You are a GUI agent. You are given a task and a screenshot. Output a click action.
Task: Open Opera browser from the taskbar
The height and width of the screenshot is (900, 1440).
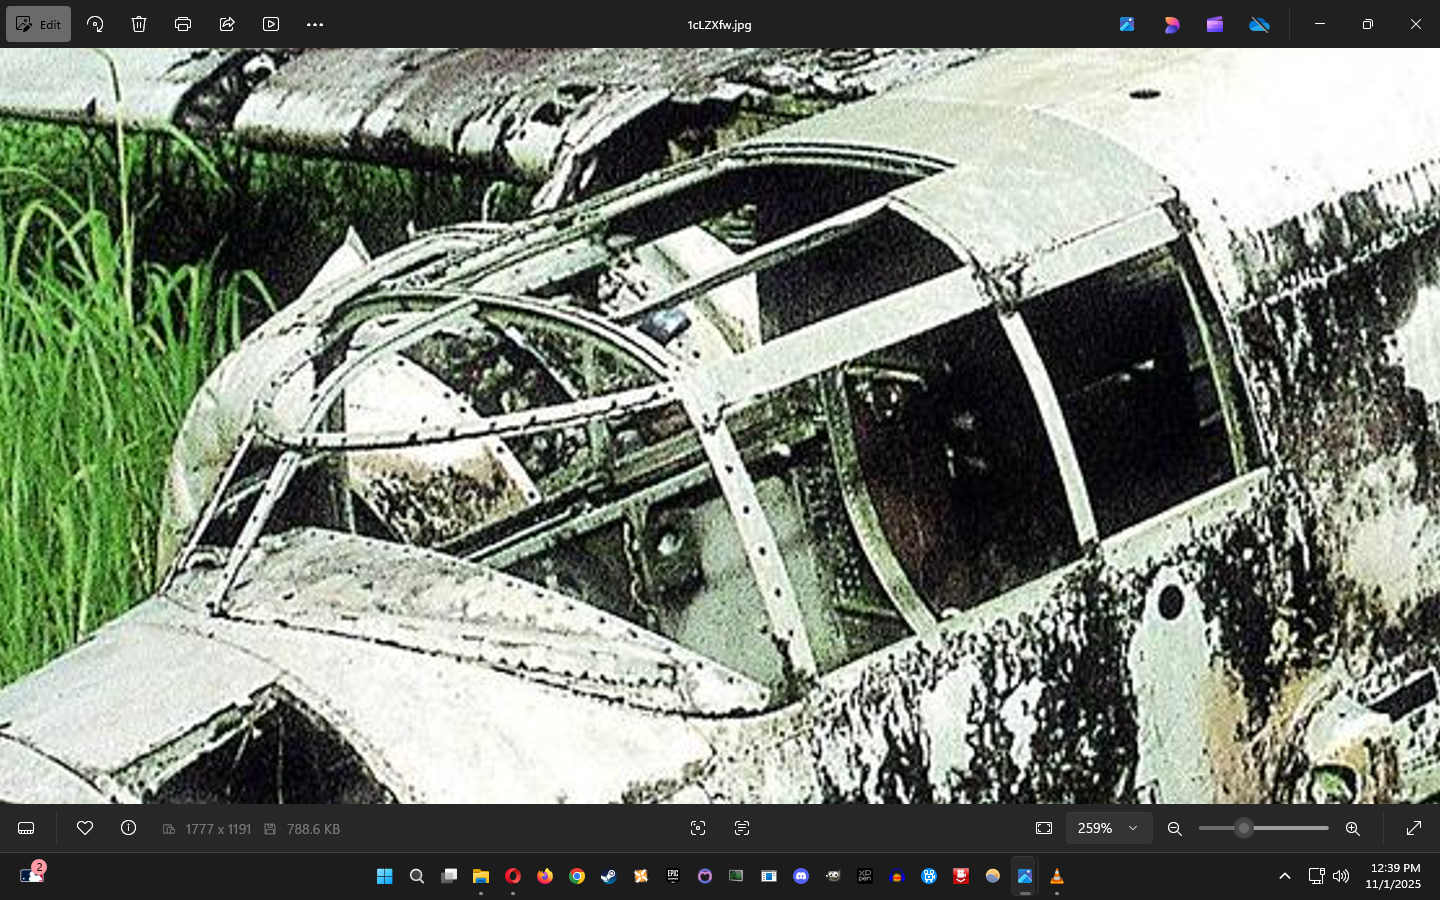[513, 876]
